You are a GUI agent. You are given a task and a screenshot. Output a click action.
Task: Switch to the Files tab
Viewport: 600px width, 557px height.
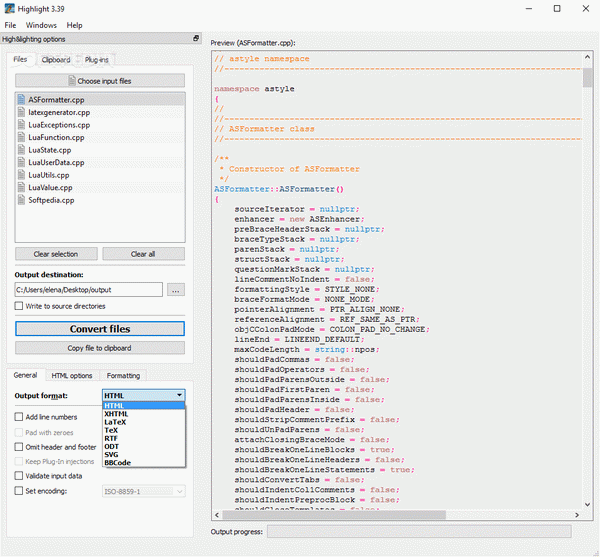tap(20, 59)
